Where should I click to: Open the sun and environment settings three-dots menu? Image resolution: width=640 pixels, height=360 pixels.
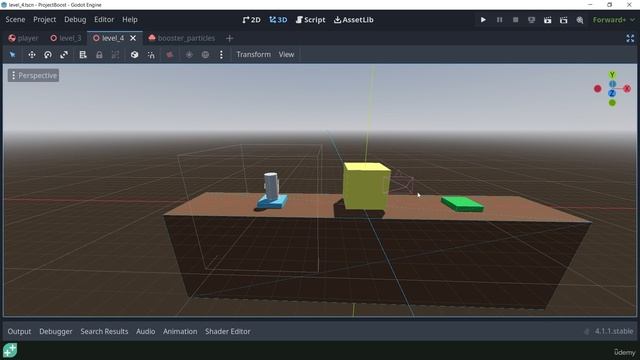221,55
